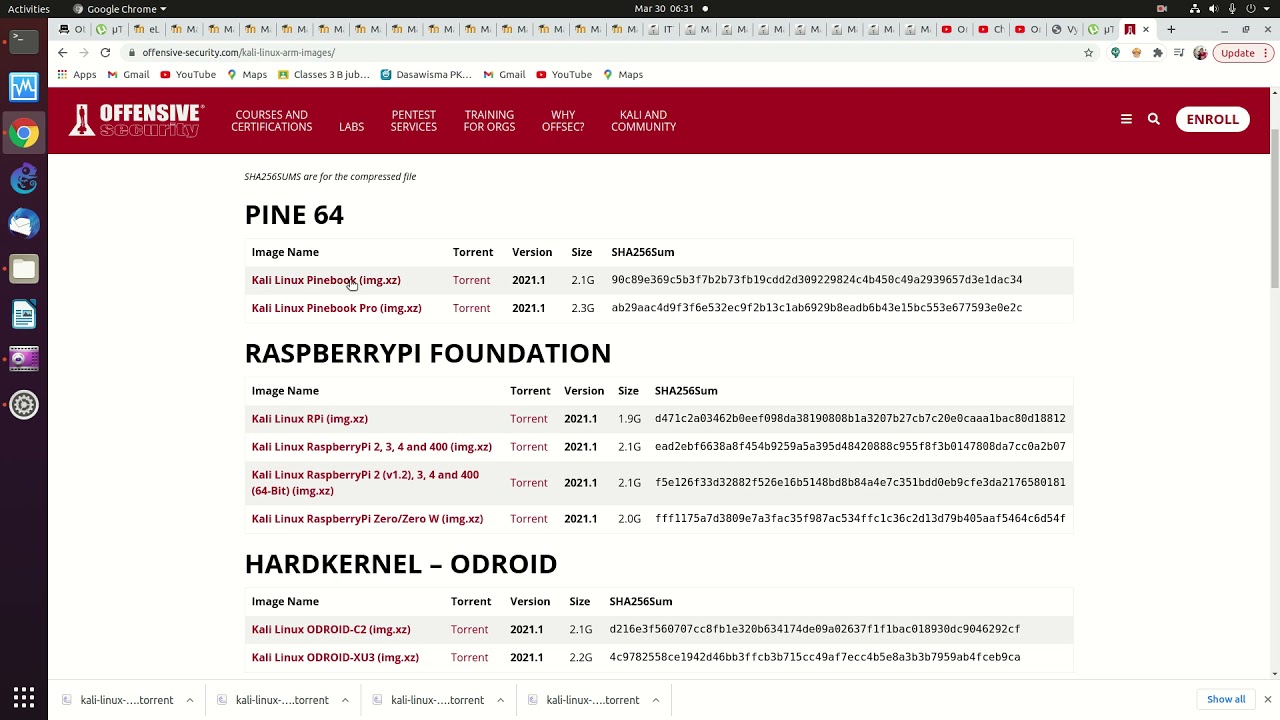Switch to the 'eL' browser tab
Viewport: 1280px width, 720px height.
coord(146,30)
